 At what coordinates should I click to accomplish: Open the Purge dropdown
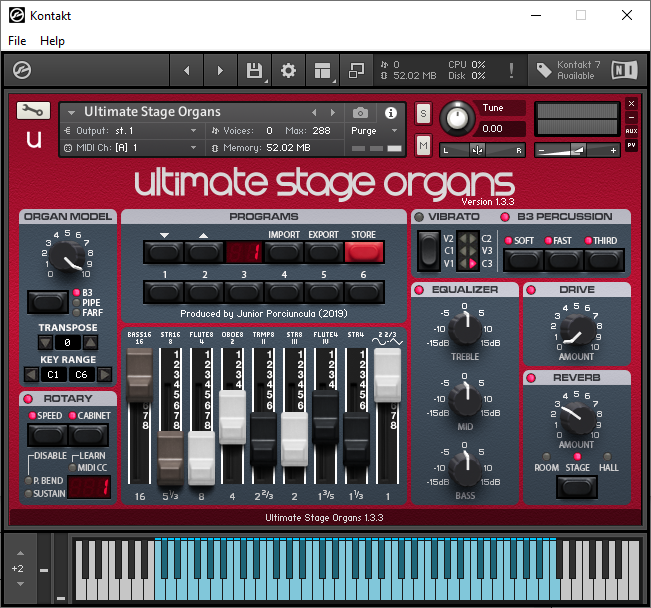(374, 131)
